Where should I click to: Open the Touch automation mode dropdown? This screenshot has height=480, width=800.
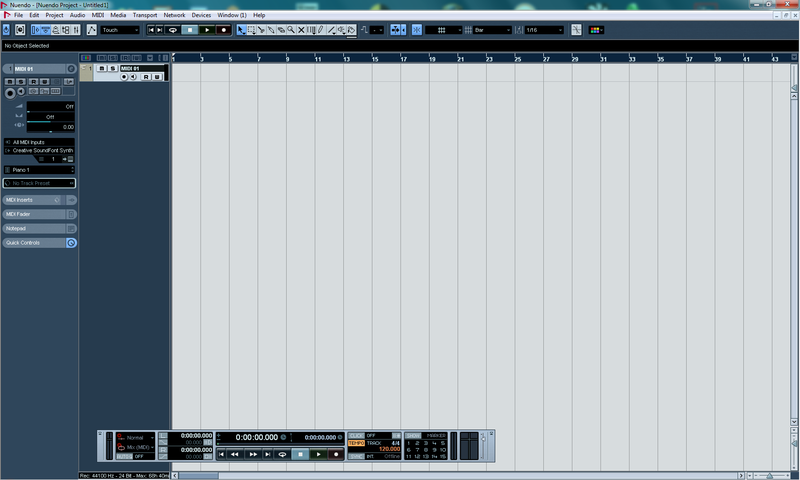(120, 30)
